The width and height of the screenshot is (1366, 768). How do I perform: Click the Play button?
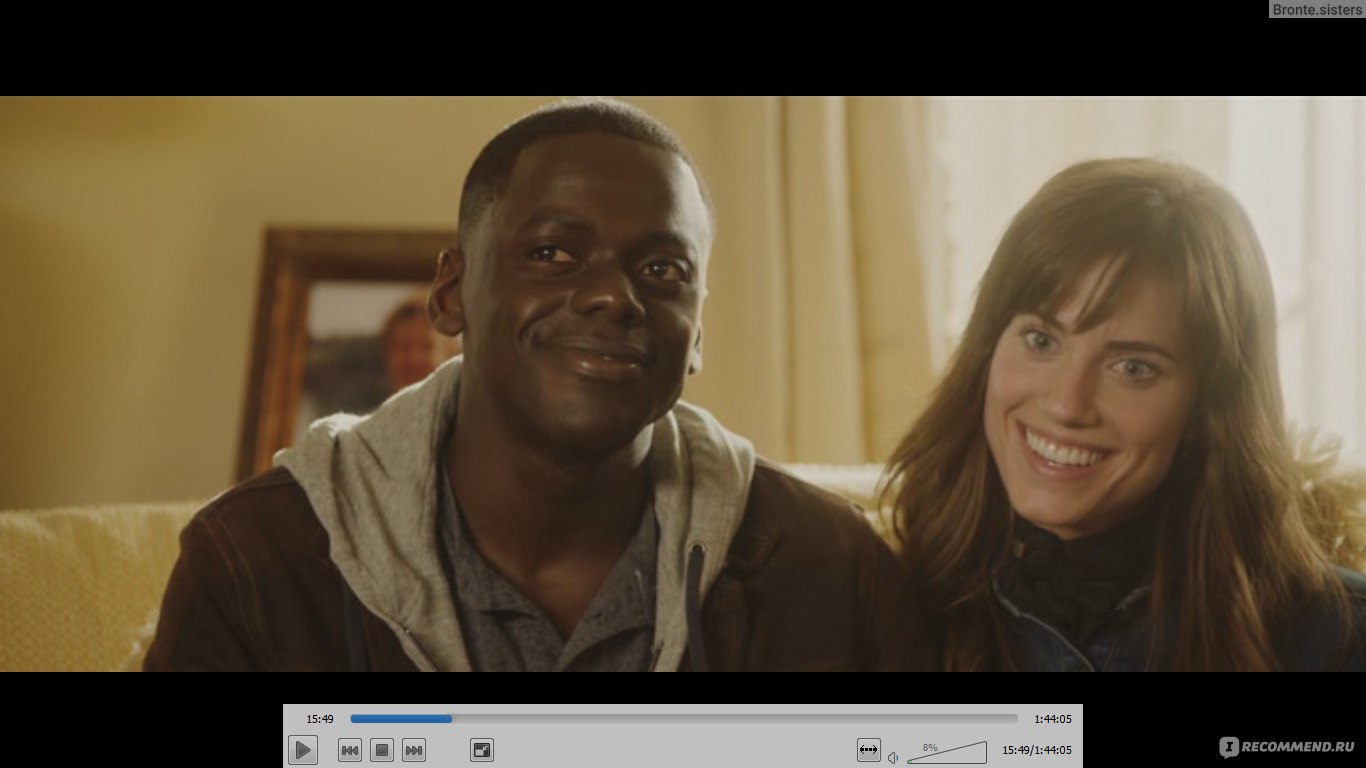[303, 750]
